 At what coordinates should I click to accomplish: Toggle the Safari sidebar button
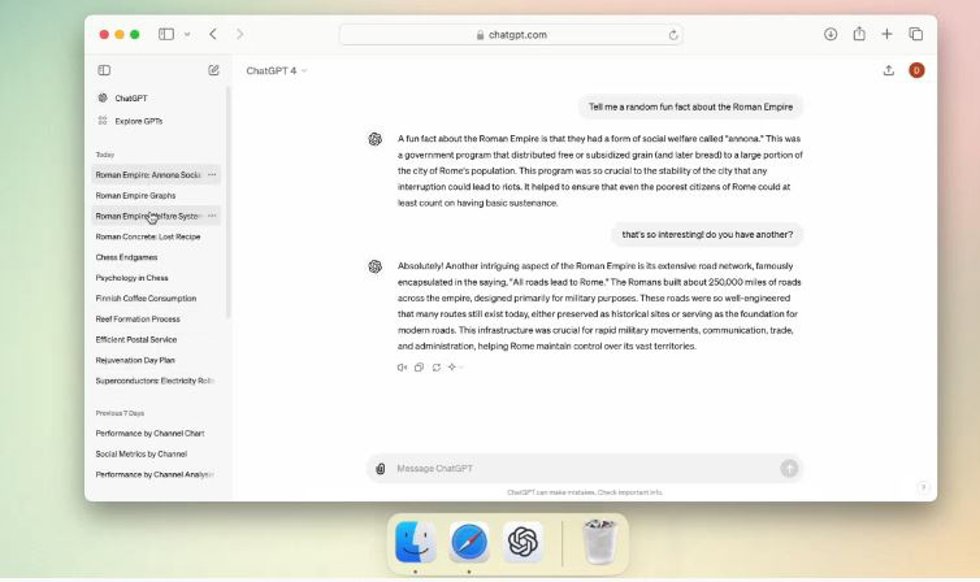[166, 34]
